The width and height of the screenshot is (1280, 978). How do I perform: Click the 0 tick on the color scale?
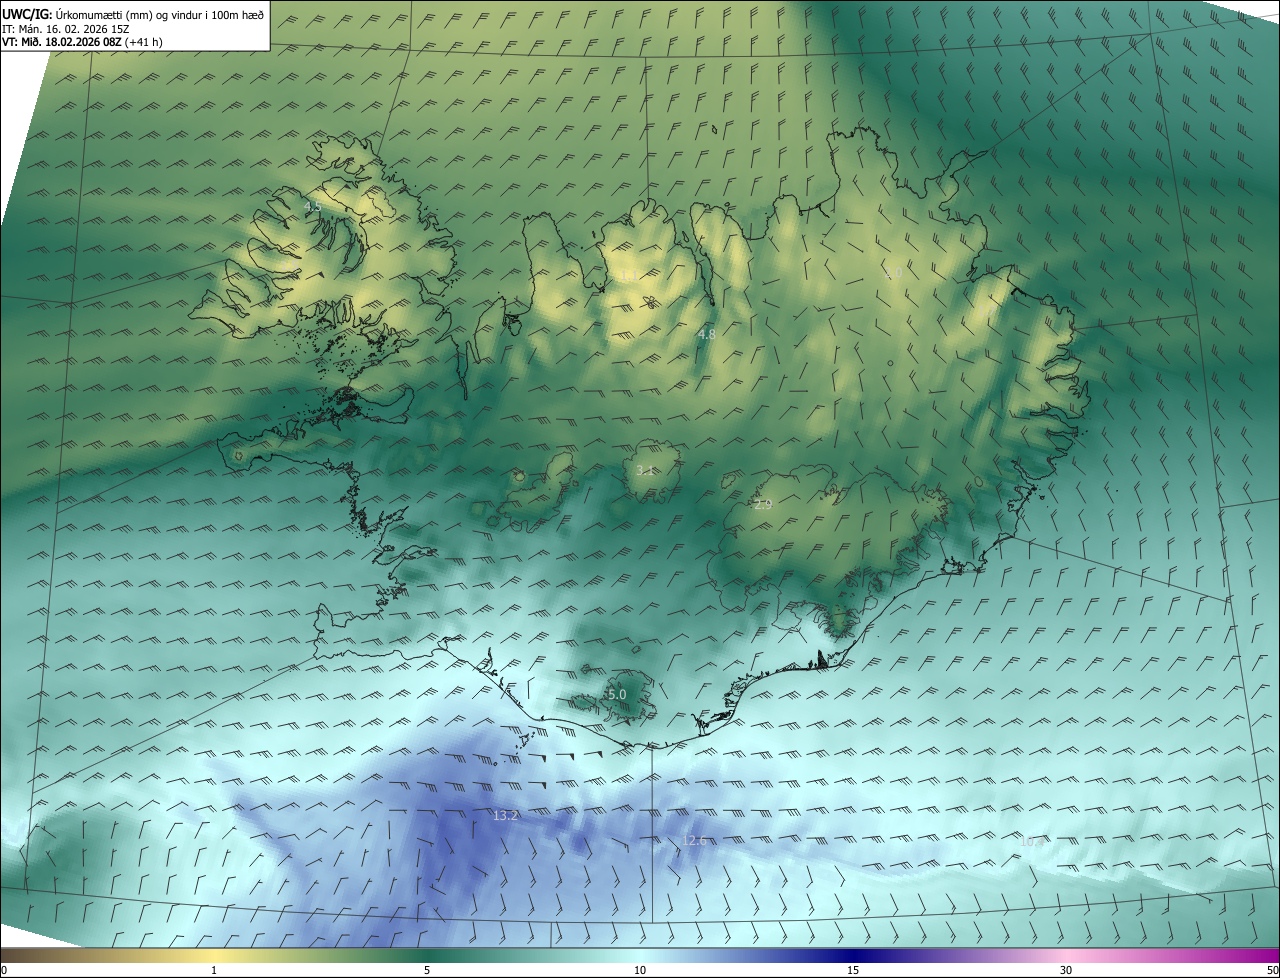pos(4,971)
